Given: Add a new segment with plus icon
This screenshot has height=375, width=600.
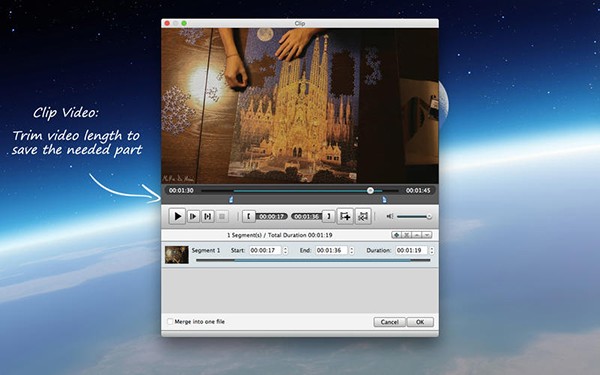Looking at the screenshot, I should point(345,217).
